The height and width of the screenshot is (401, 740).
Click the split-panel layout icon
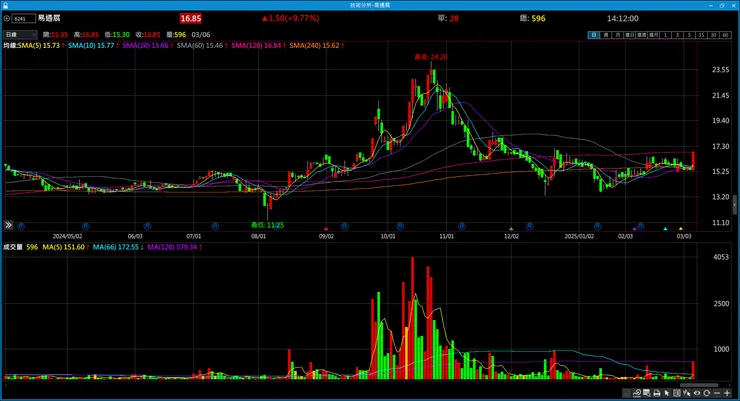coord(677,393)
